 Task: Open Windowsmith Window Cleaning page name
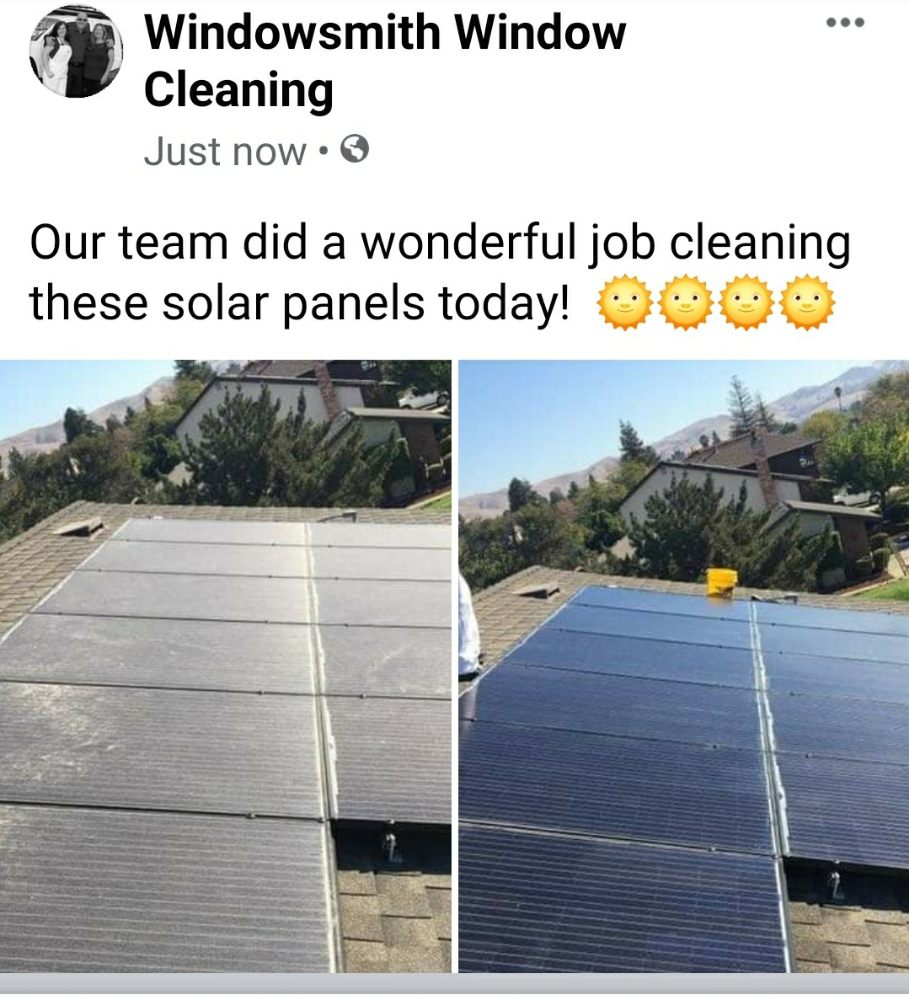(385, 61)
